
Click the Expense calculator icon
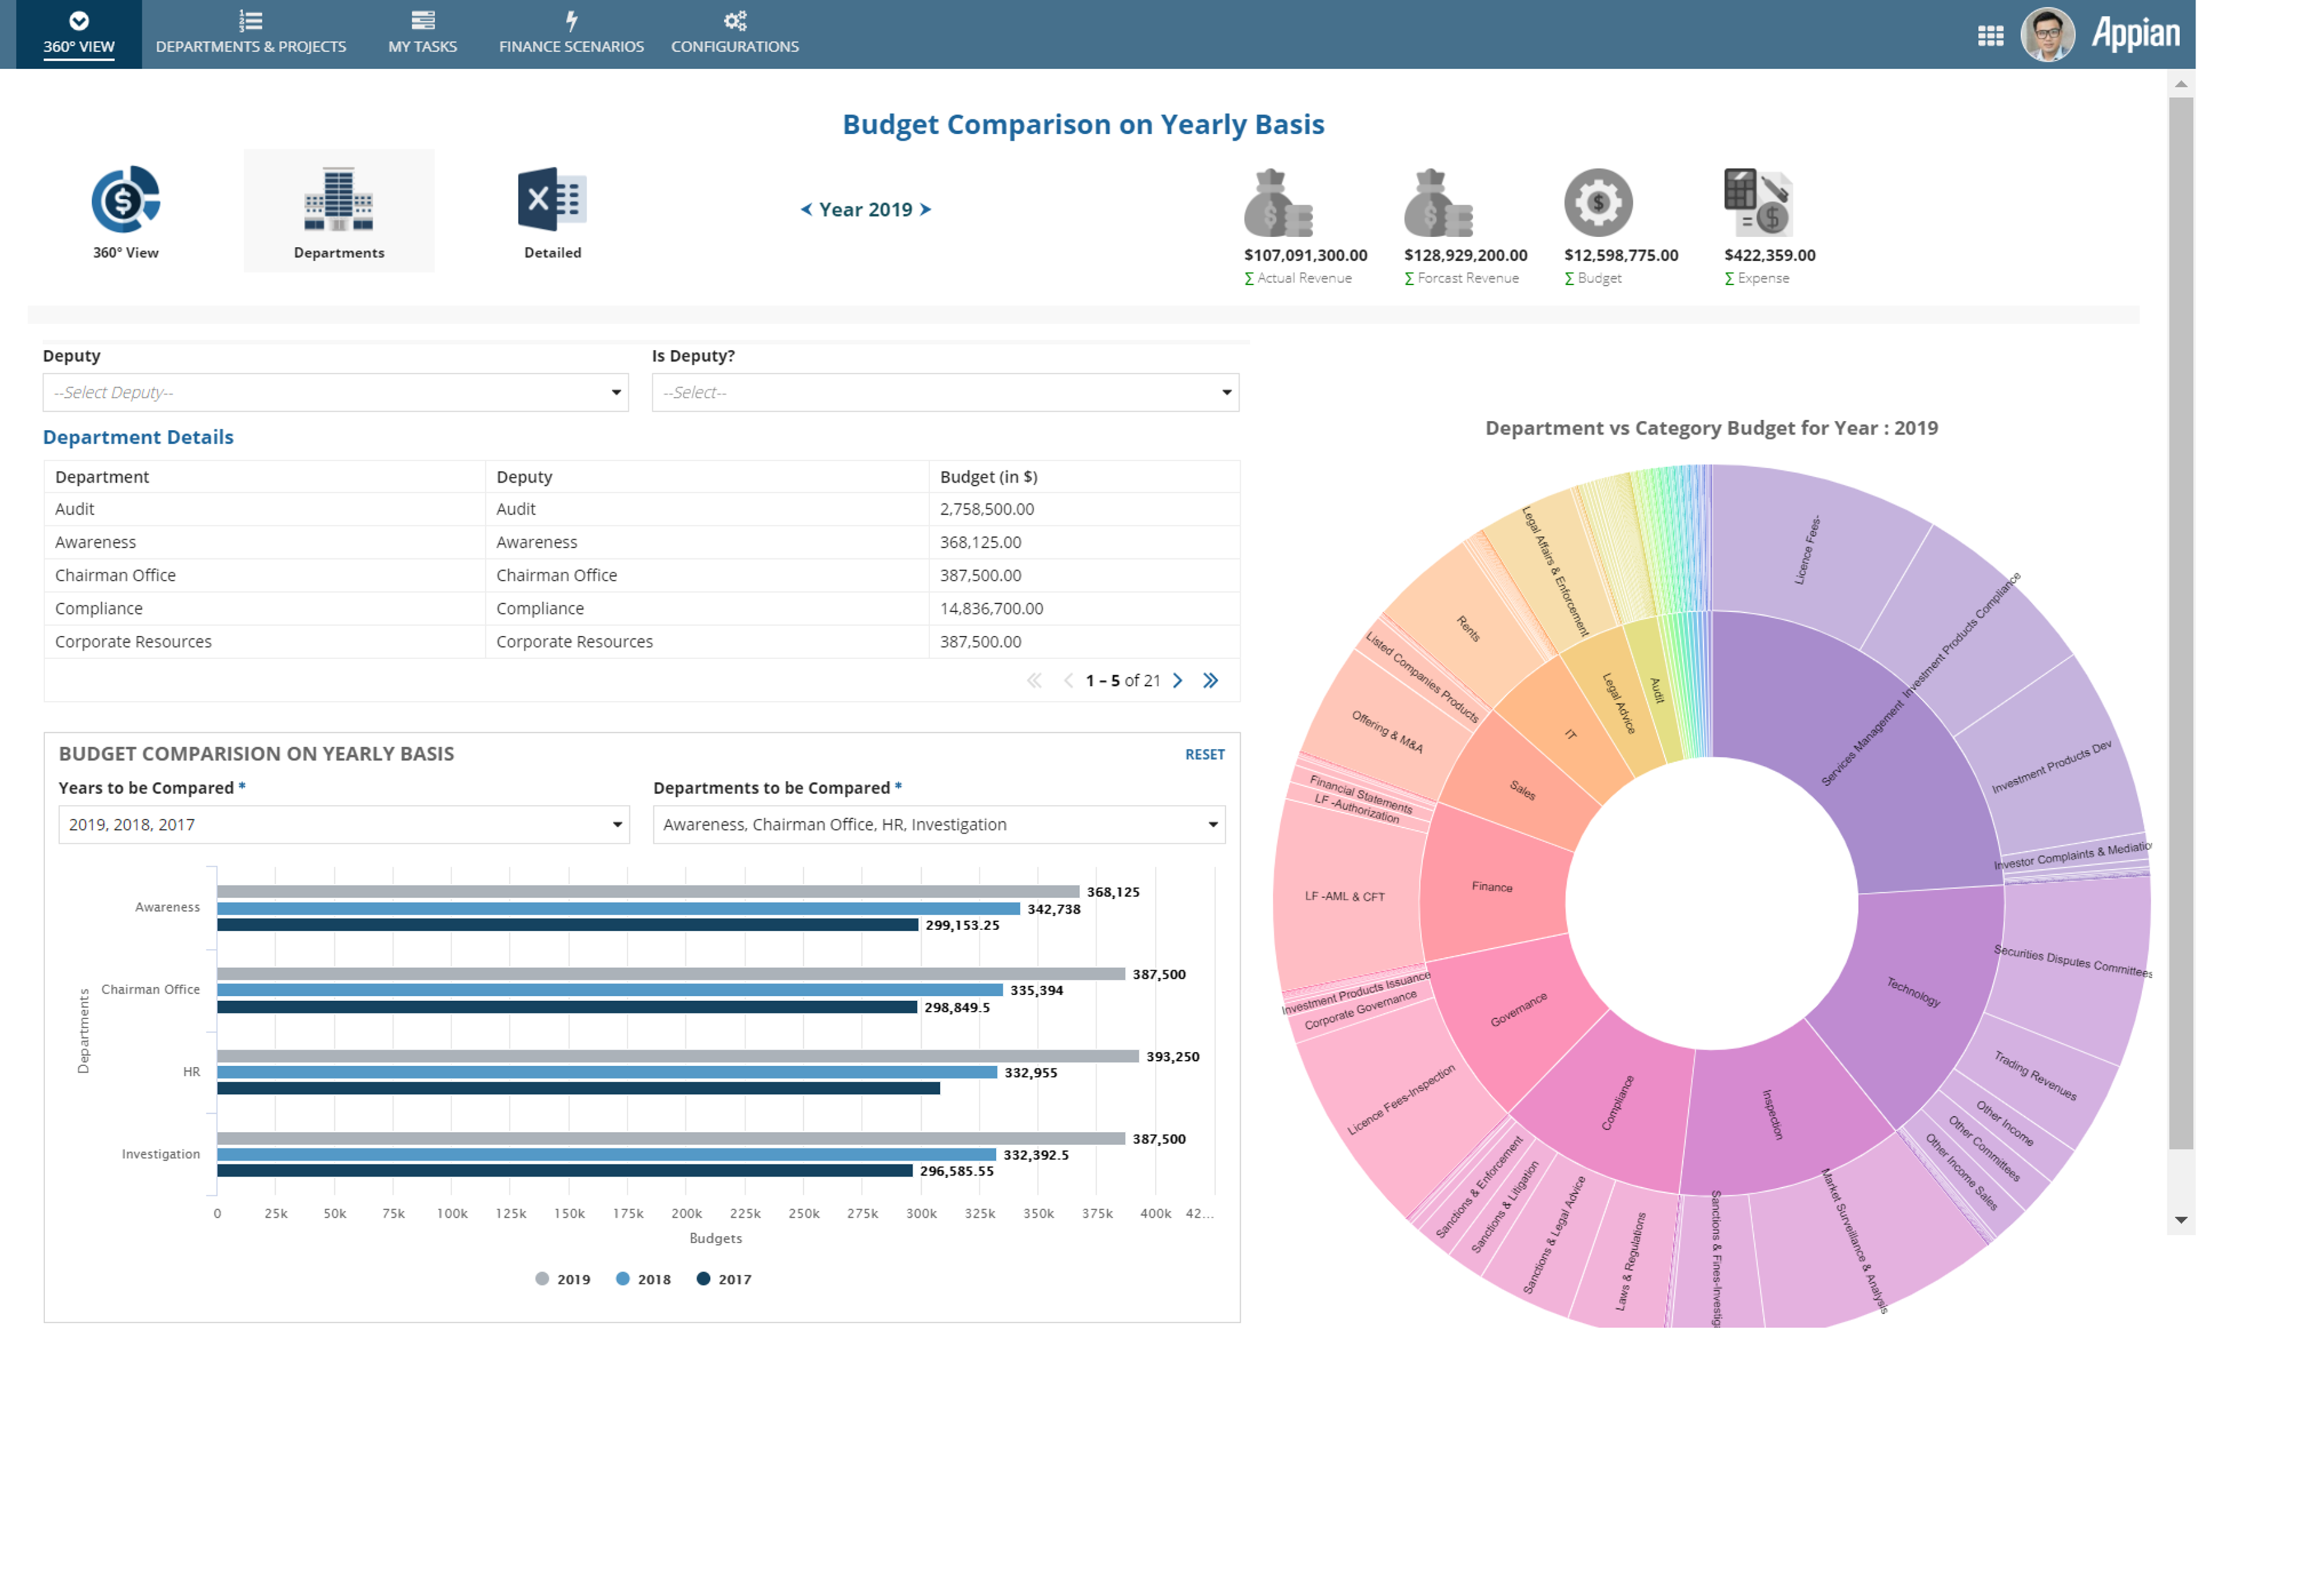click(1758, 203)
